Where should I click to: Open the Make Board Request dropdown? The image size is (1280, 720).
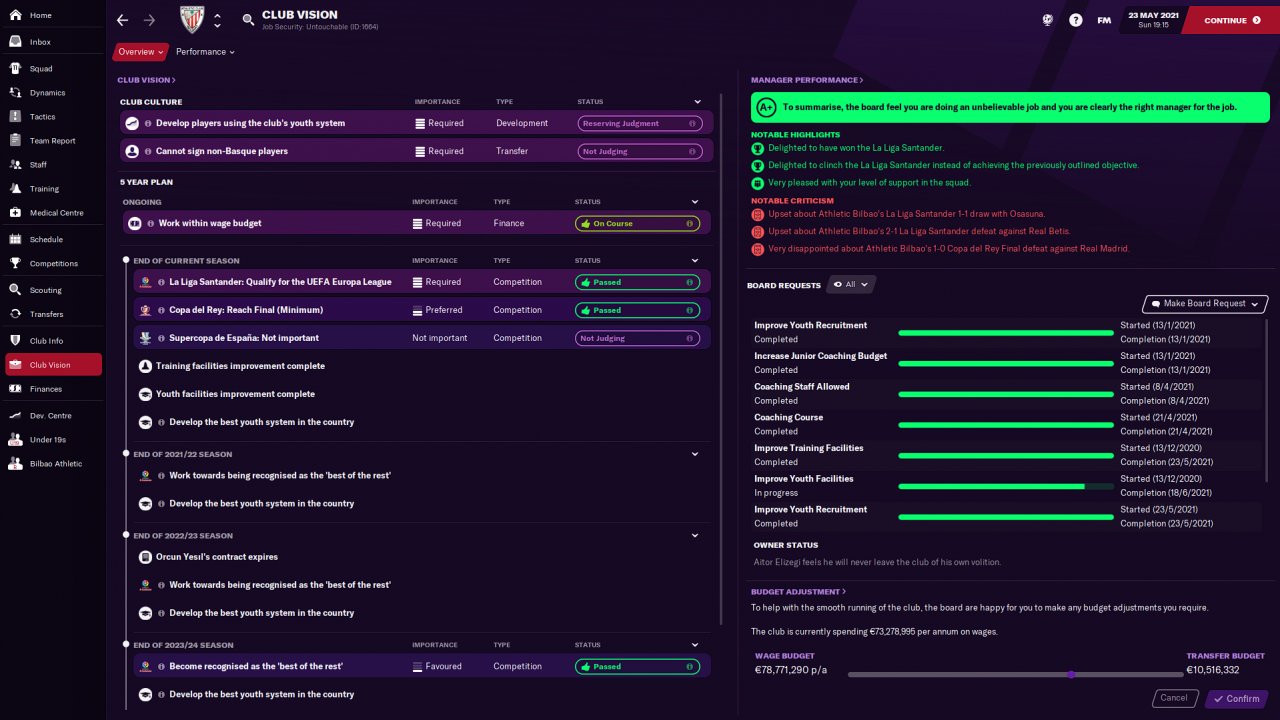click(1205, 304)
